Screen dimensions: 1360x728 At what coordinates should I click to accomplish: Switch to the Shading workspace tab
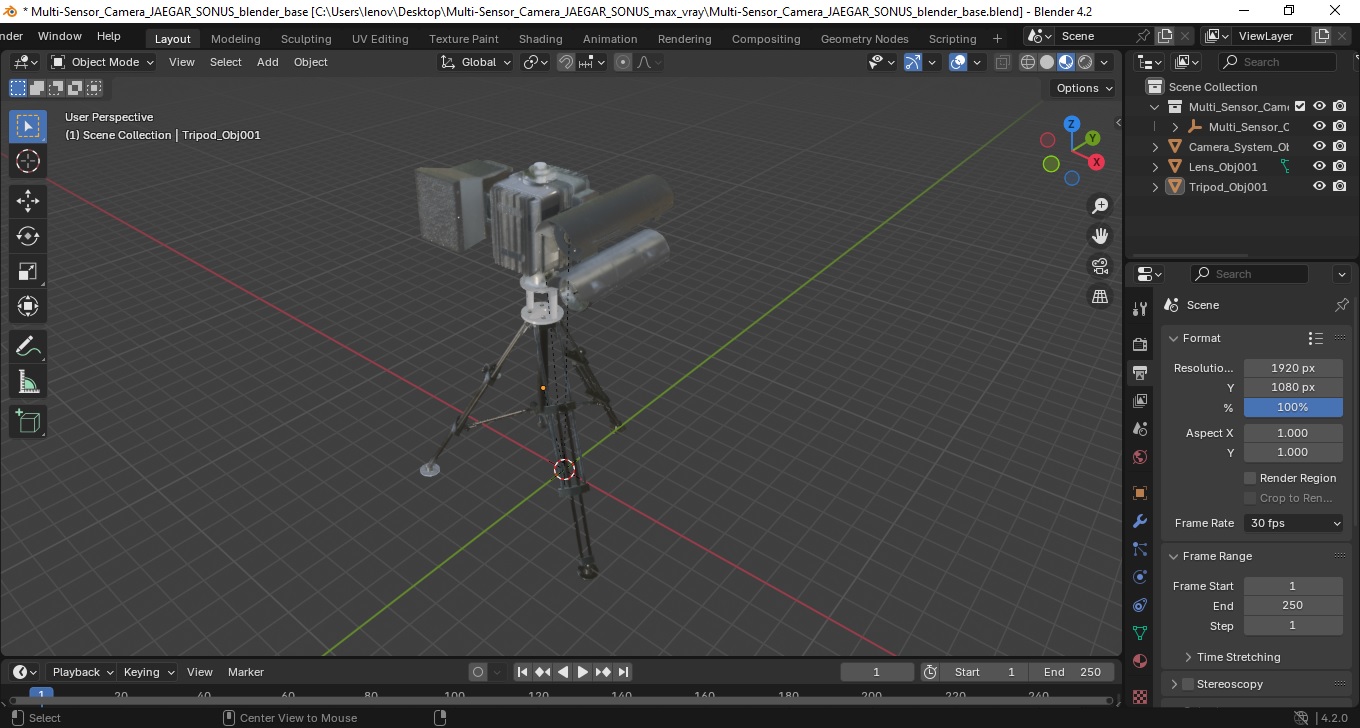pos(540,39)
